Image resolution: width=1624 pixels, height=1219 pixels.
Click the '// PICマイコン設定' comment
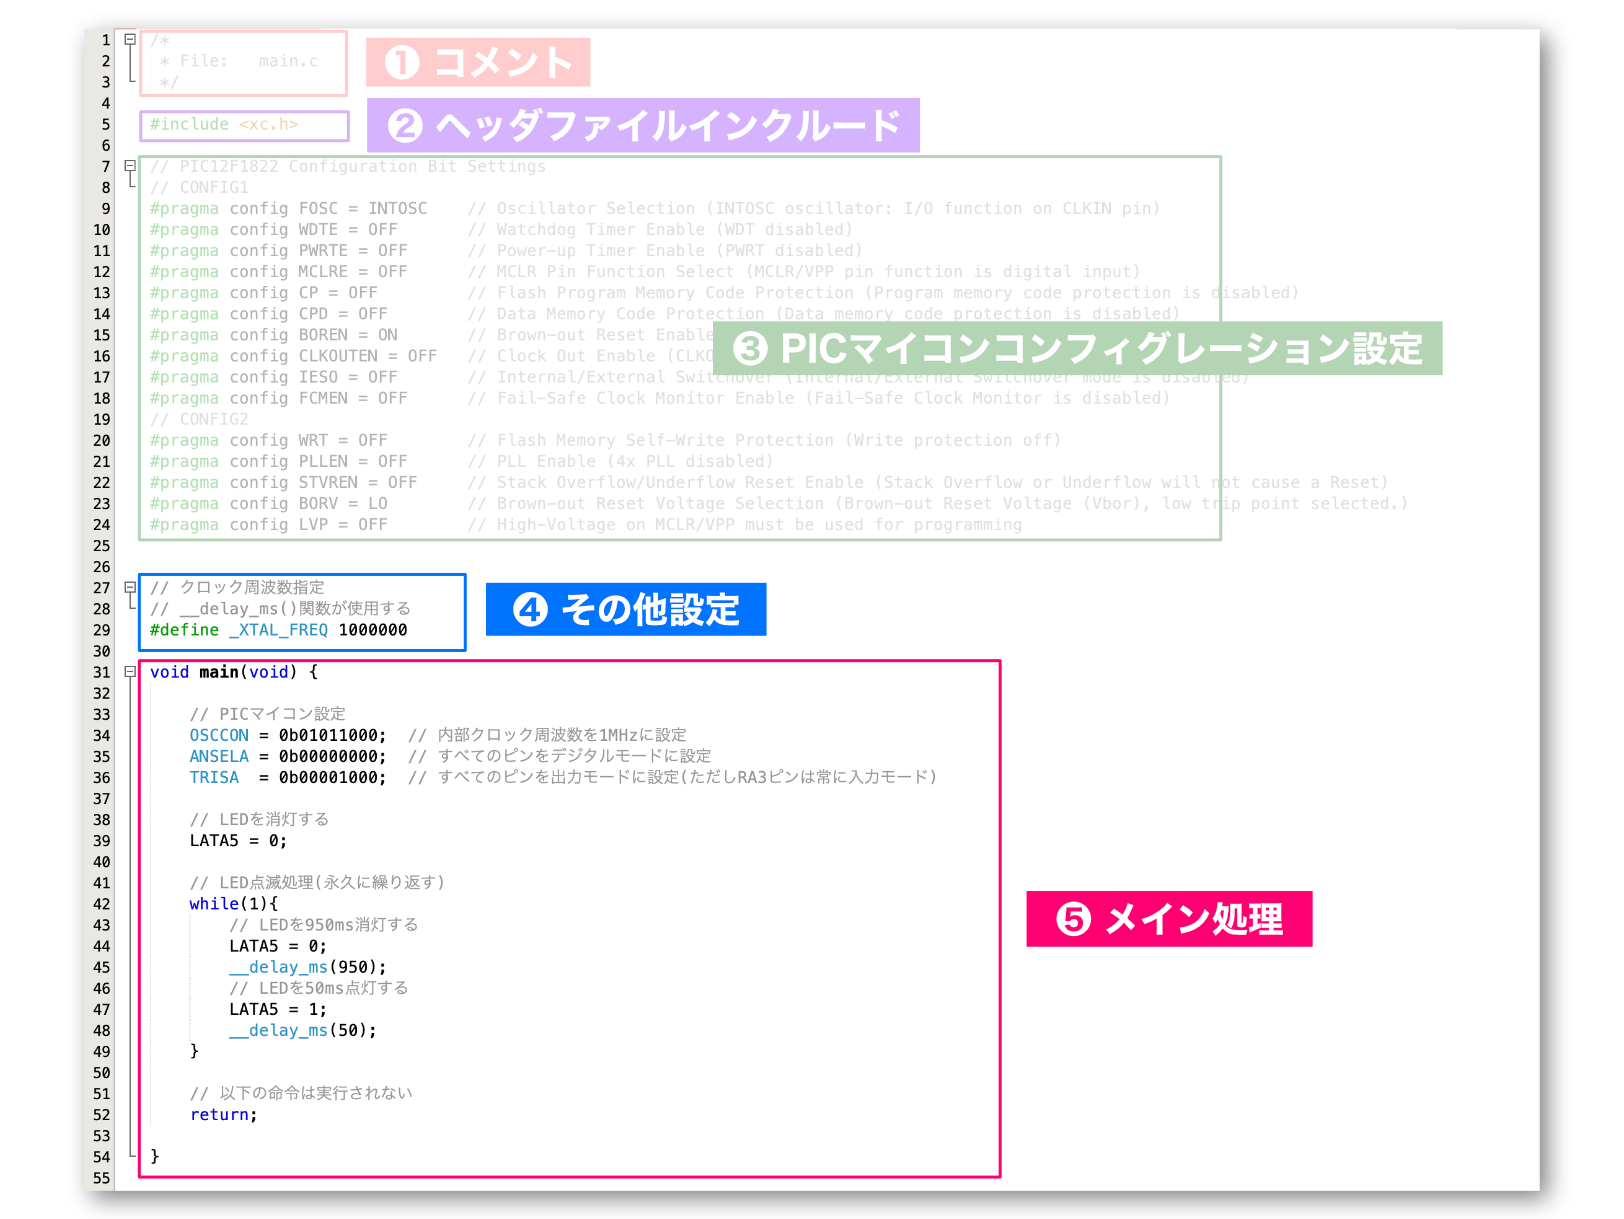[x=268, y=714]
